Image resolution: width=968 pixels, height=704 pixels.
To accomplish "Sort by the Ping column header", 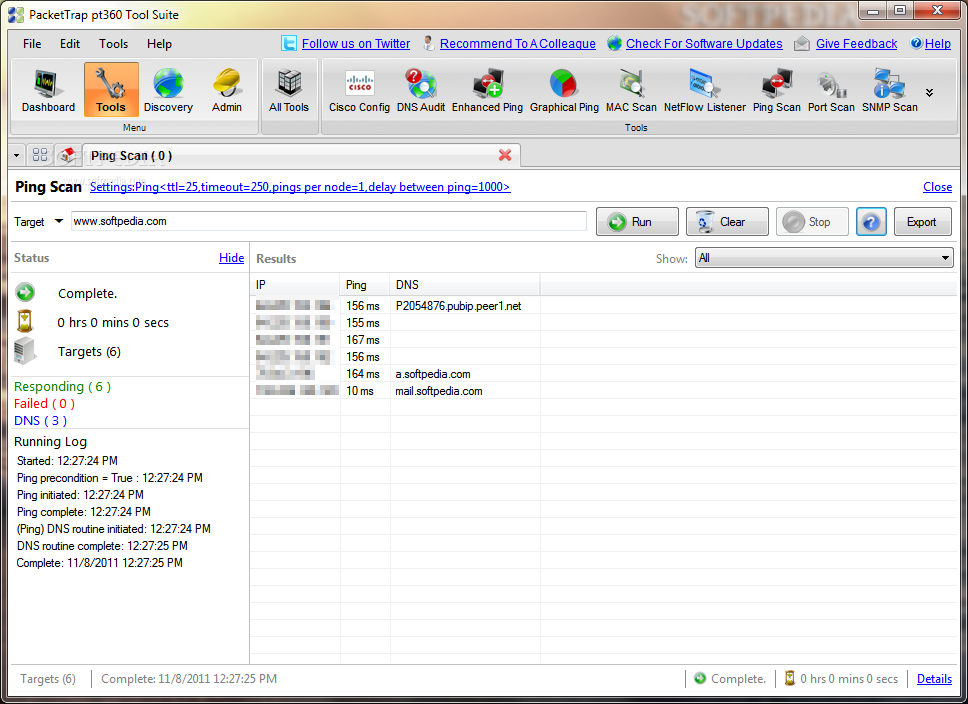I will (365, 285).
